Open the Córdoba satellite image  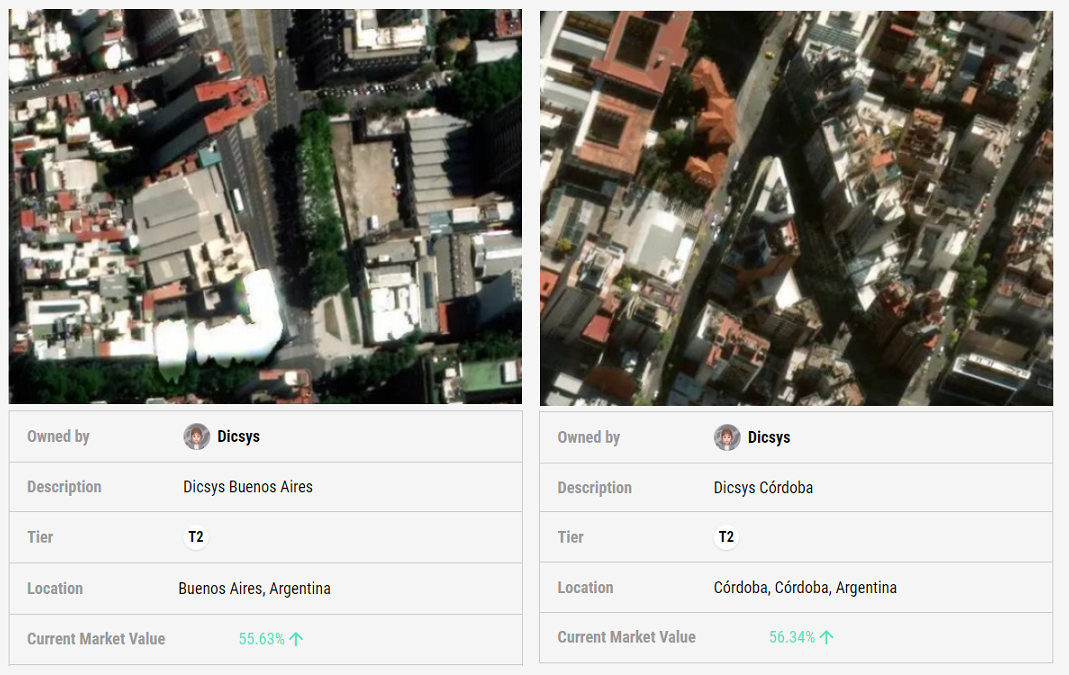click(796, 208)
